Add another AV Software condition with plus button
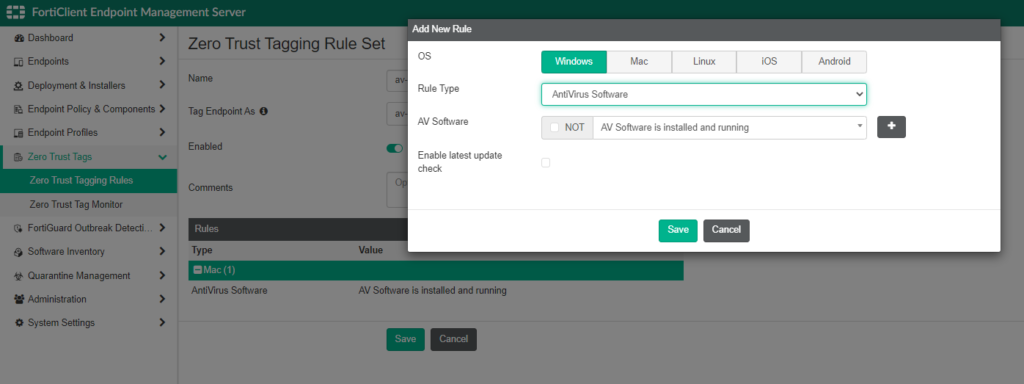This screenshot has height=384, width=1024. pyautogui.click(x=891, y=127)
